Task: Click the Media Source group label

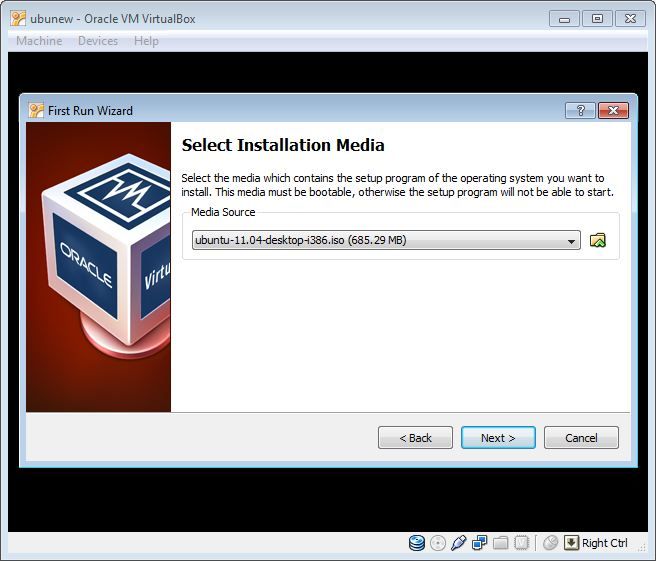Action: point(223,212)
